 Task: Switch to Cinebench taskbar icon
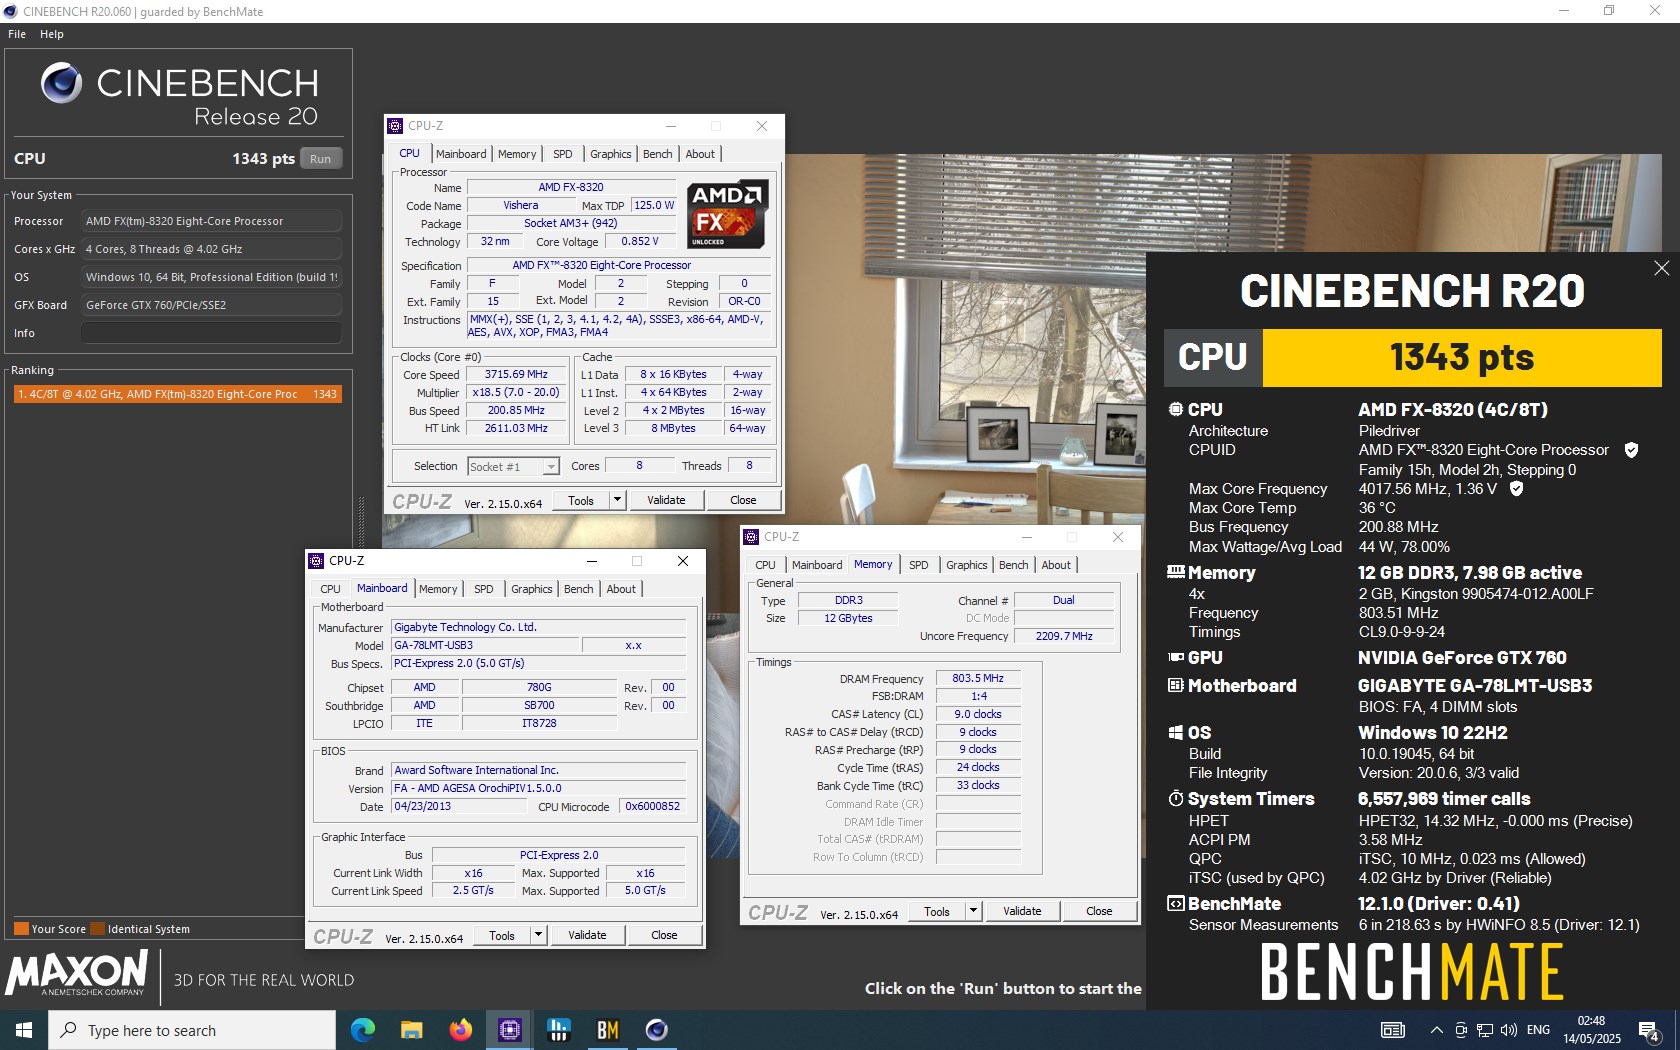click(x=656, y=1030)
